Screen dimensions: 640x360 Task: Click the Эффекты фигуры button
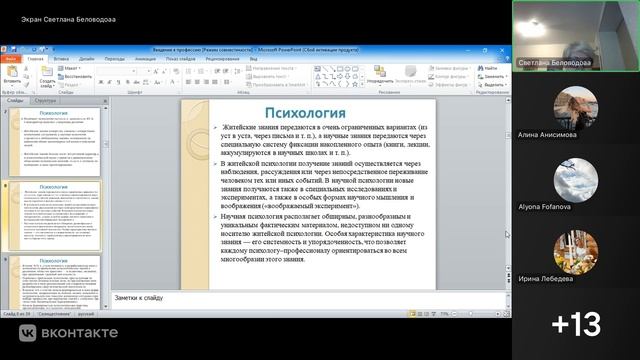coord(449,84)
